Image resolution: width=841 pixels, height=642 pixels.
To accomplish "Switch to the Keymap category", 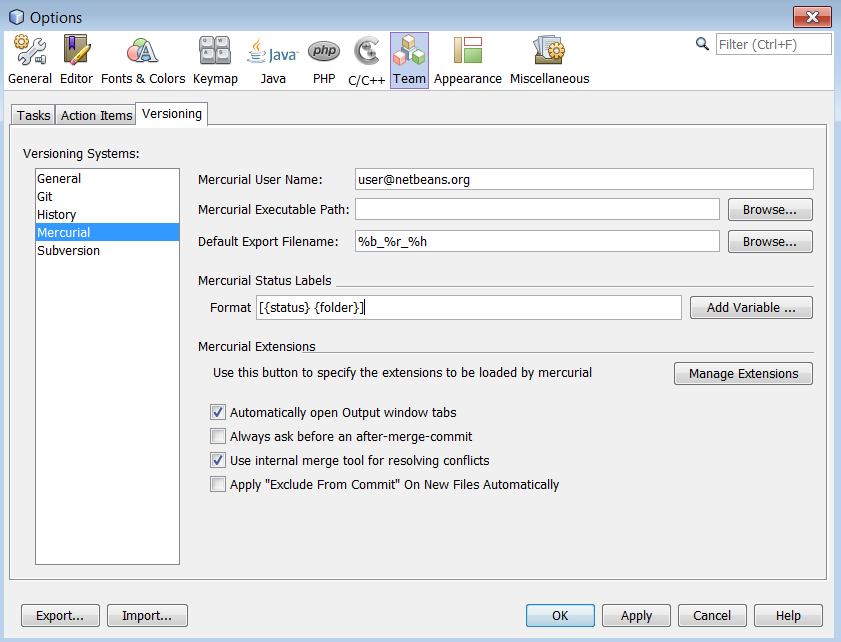I will click(x=215, y=60).
